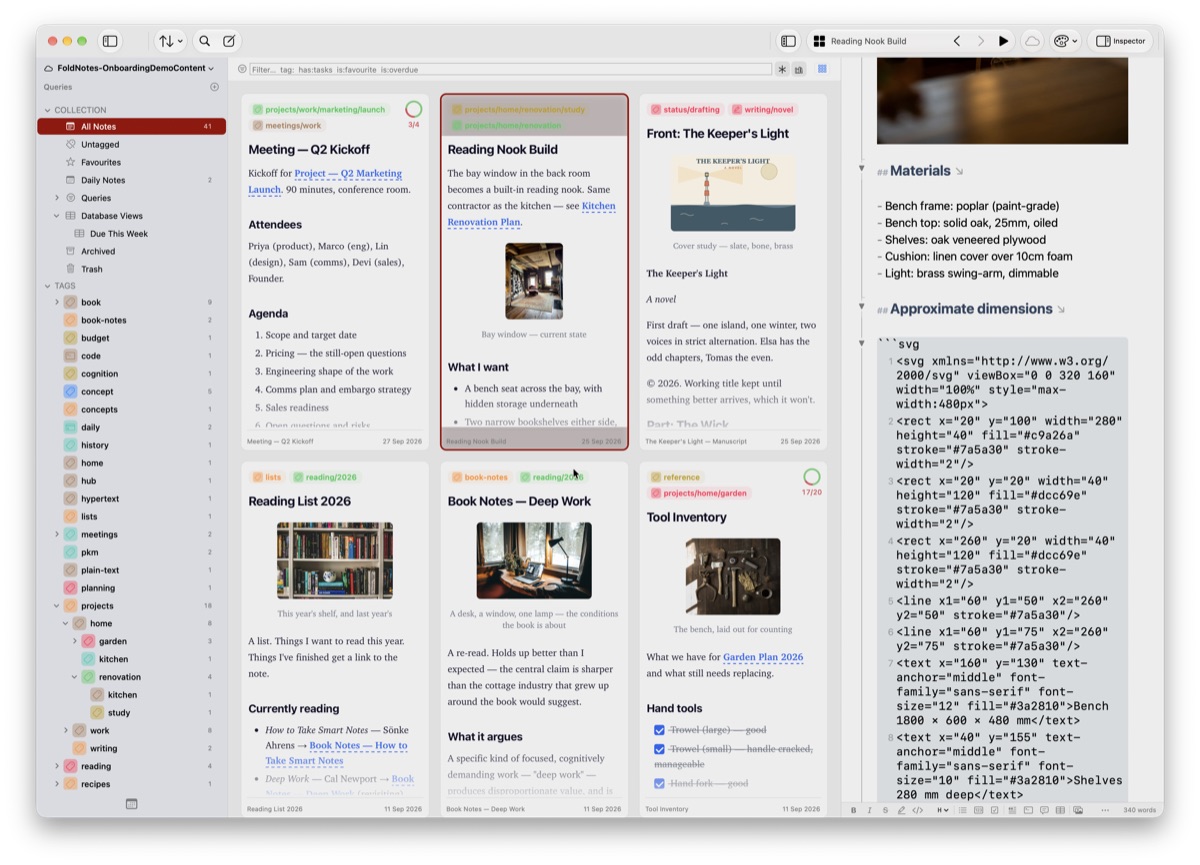Expand the Queries sidebar item
1200x865 pixels.
coord(57,198)
